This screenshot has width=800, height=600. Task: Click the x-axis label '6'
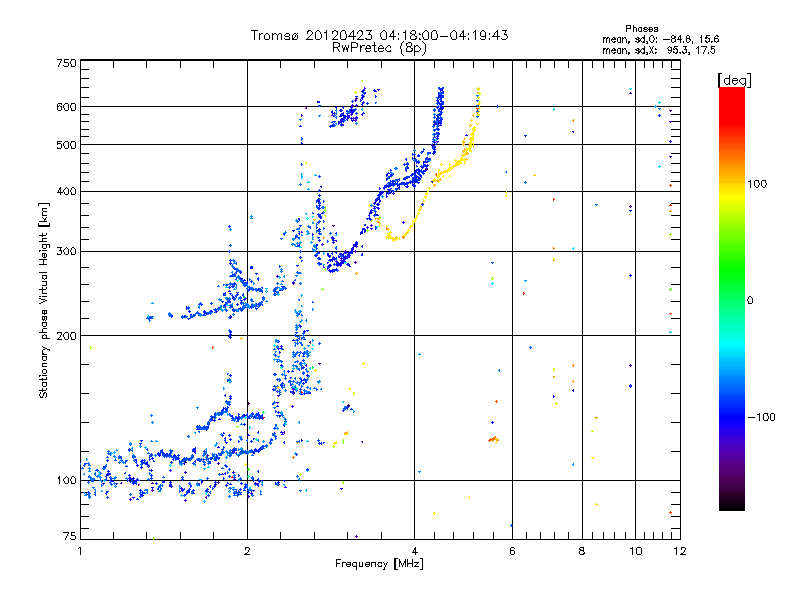coord(512,551)
